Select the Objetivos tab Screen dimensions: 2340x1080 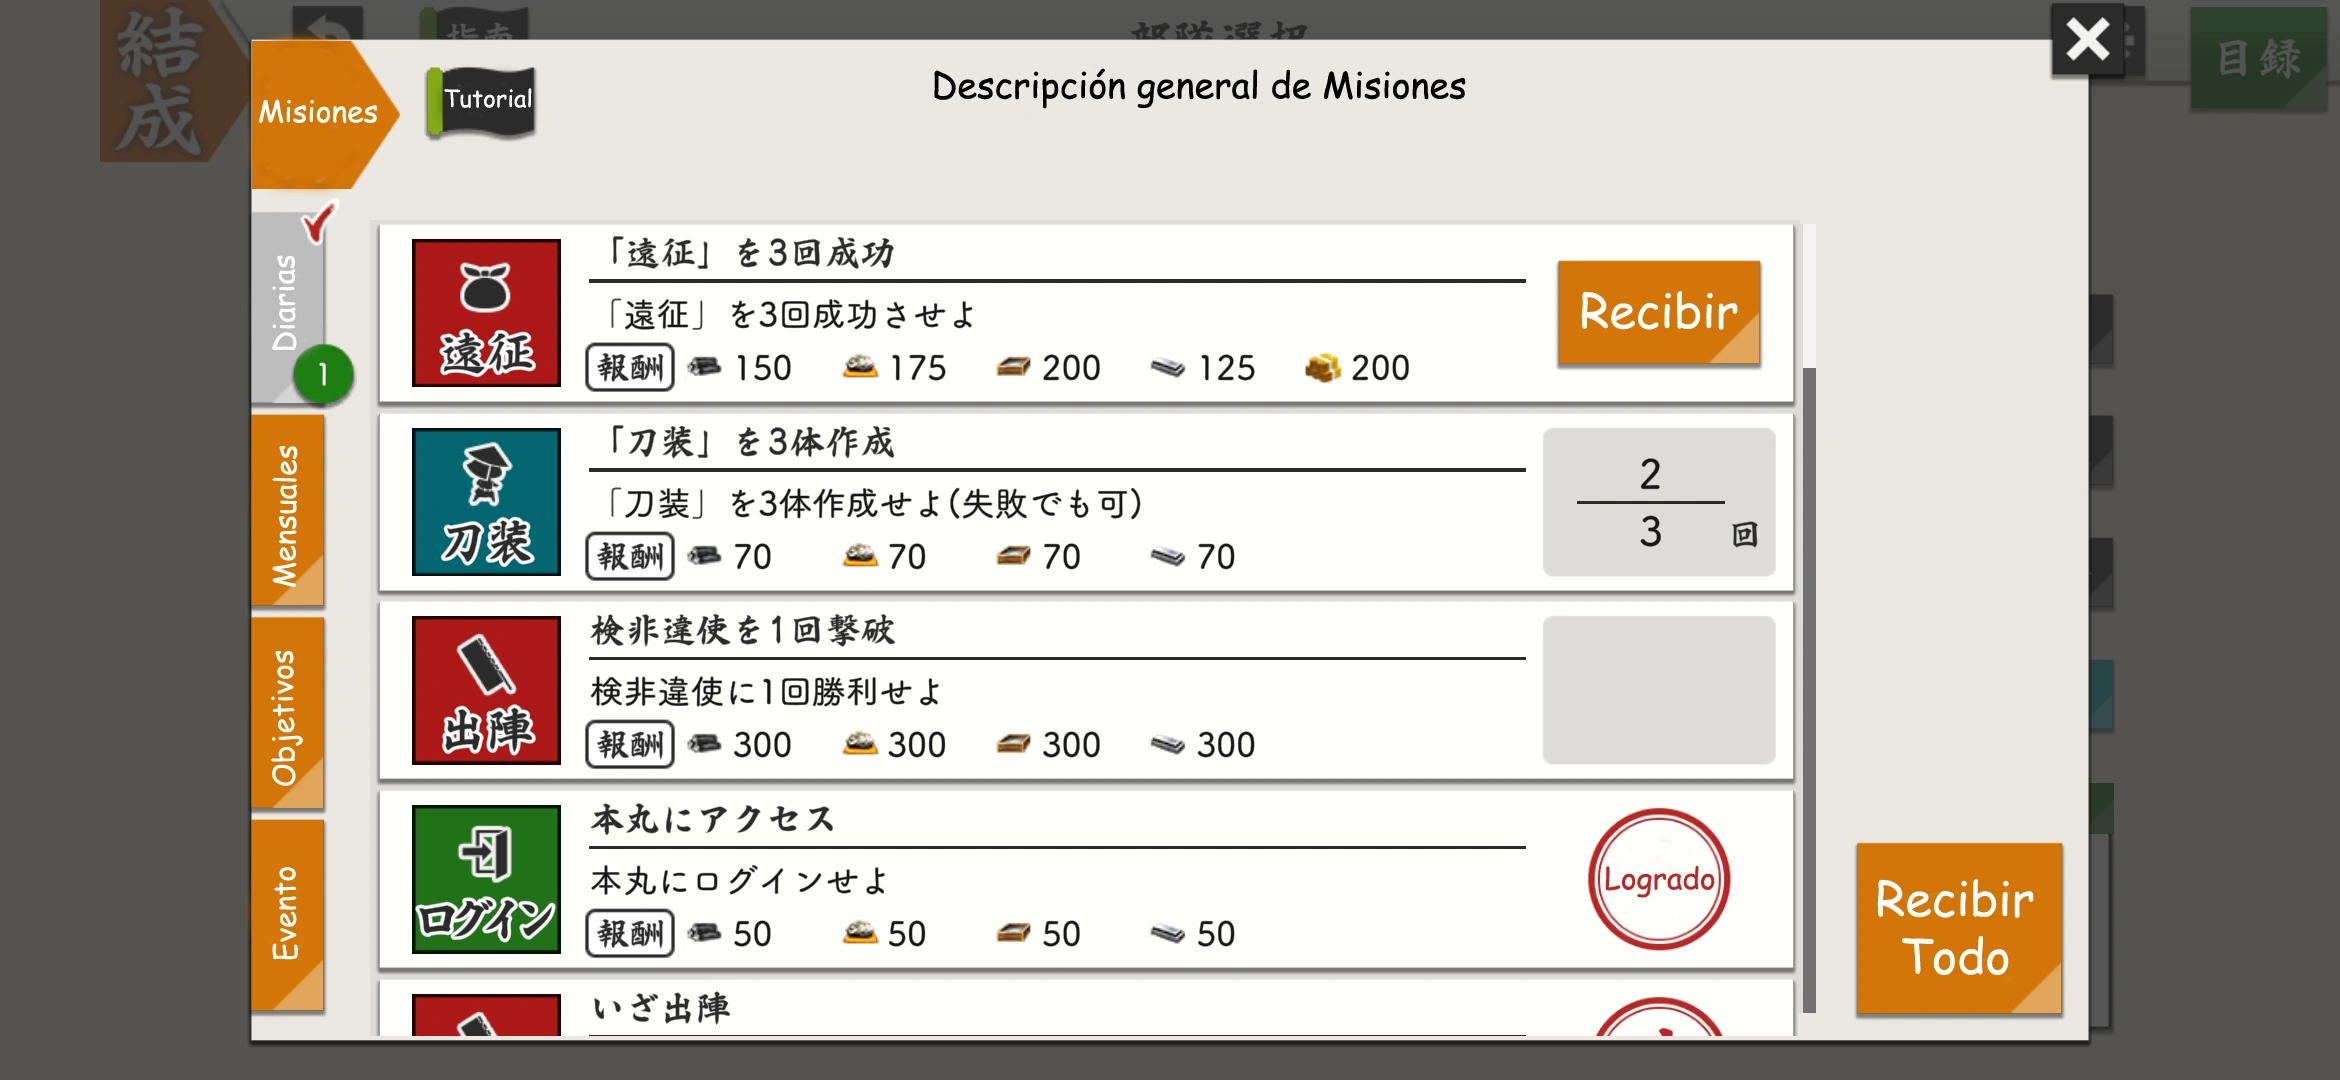click(x=287, y=715)
